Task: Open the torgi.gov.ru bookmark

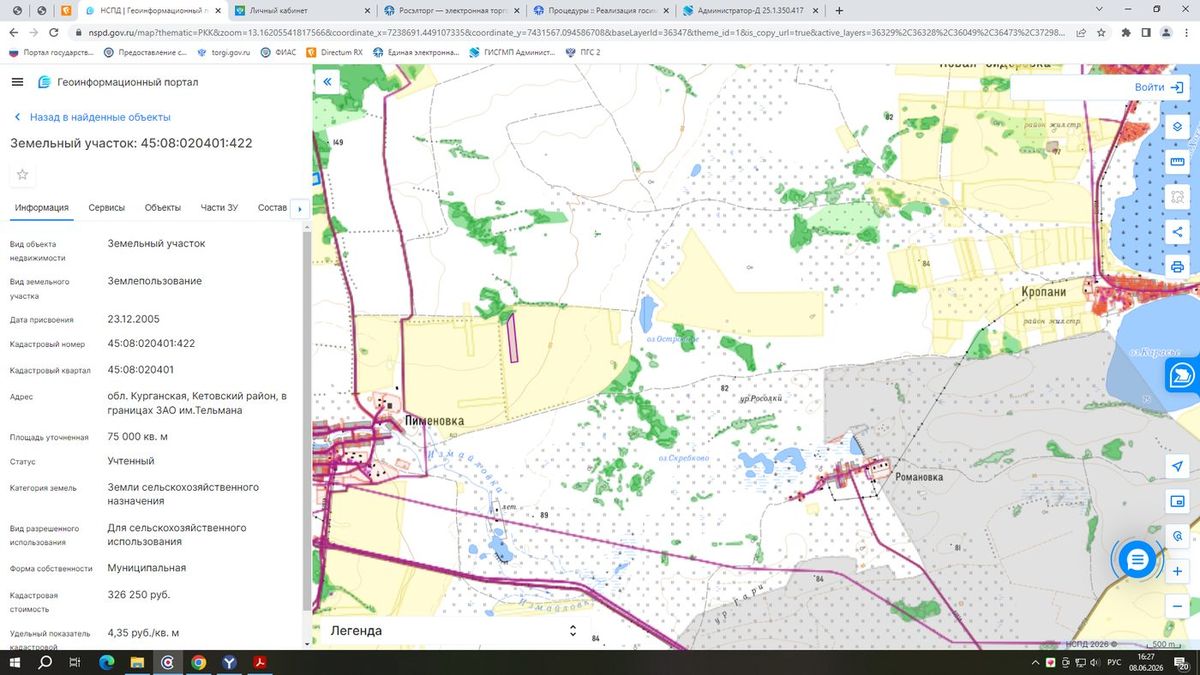Action: coord(224,52)
